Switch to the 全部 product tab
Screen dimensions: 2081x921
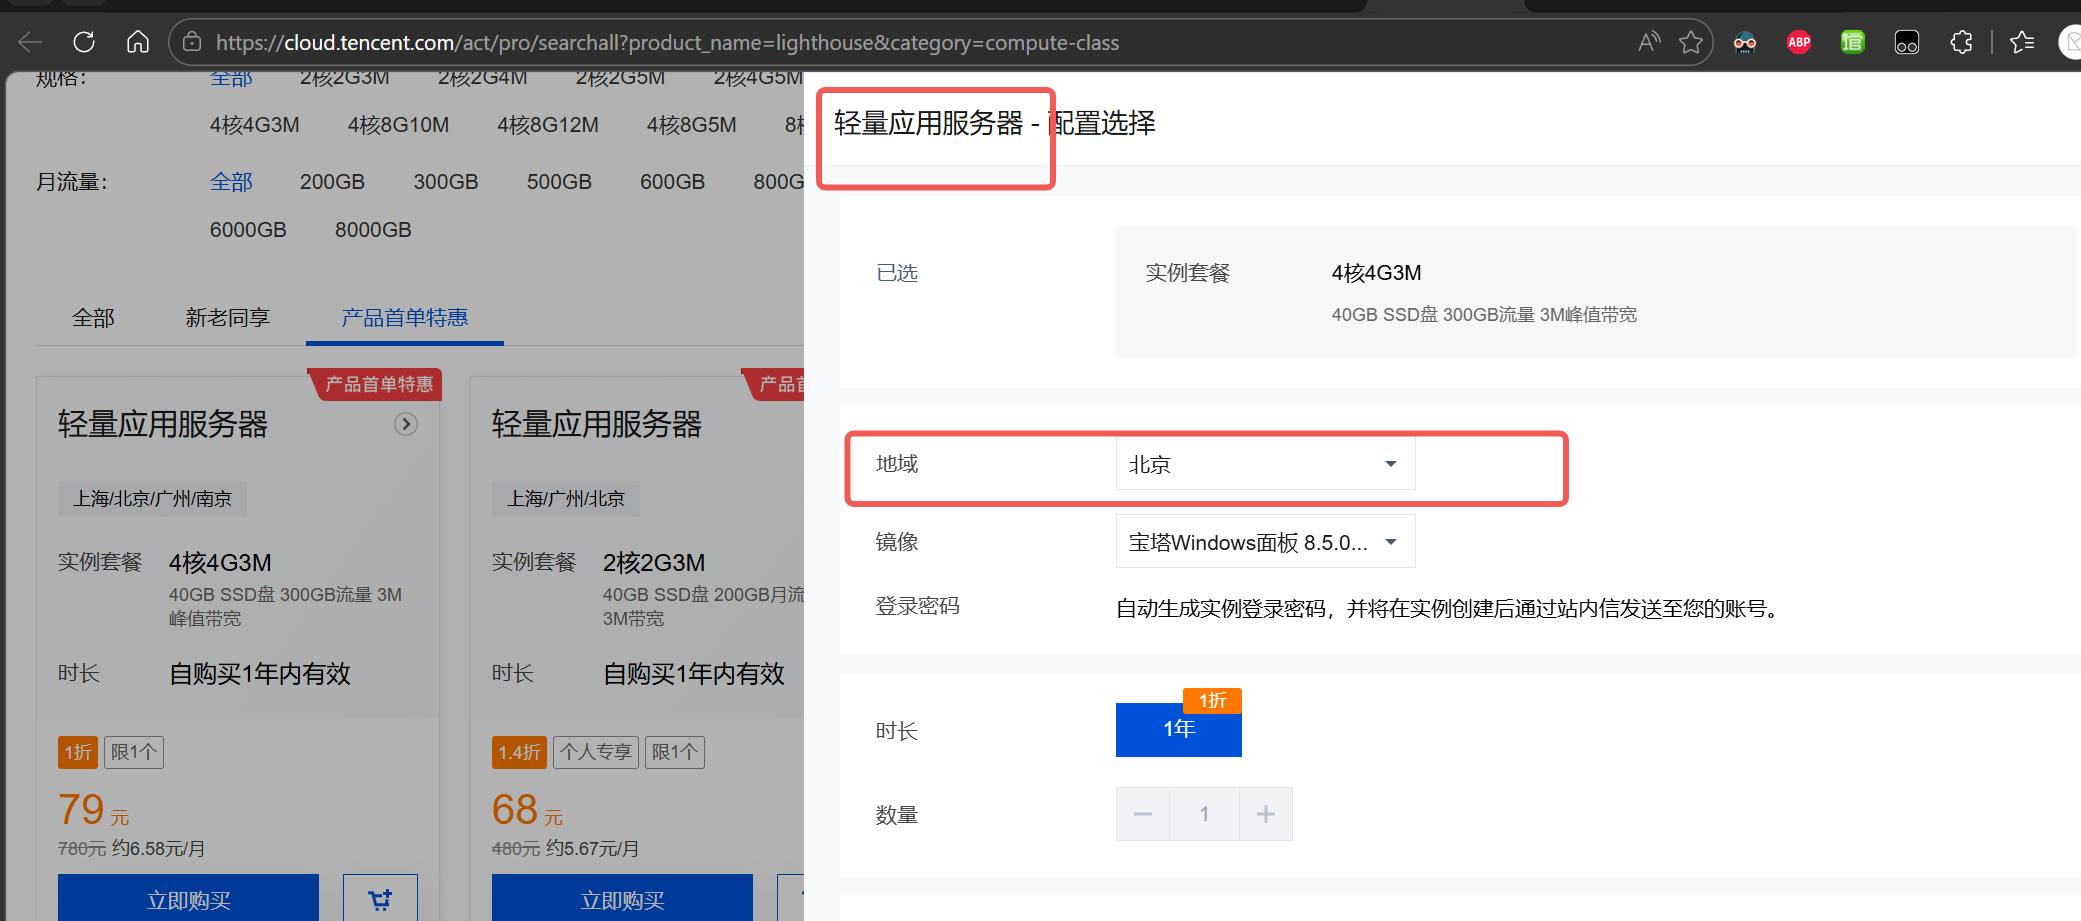(93, 318)
